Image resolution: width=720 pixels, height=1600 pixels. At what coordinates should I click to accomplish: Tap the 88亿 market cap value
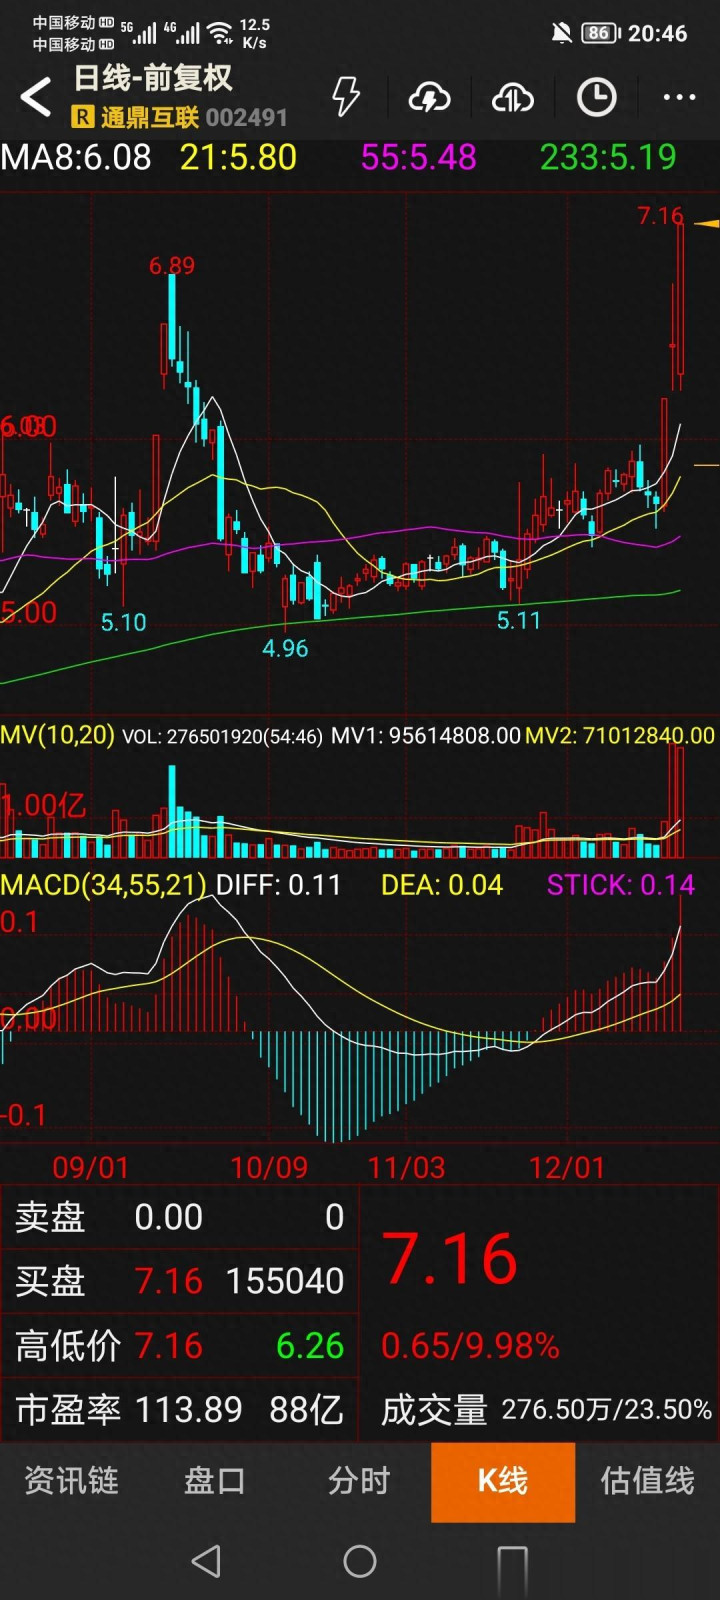pyautogui.click(x=306, y=1410)
